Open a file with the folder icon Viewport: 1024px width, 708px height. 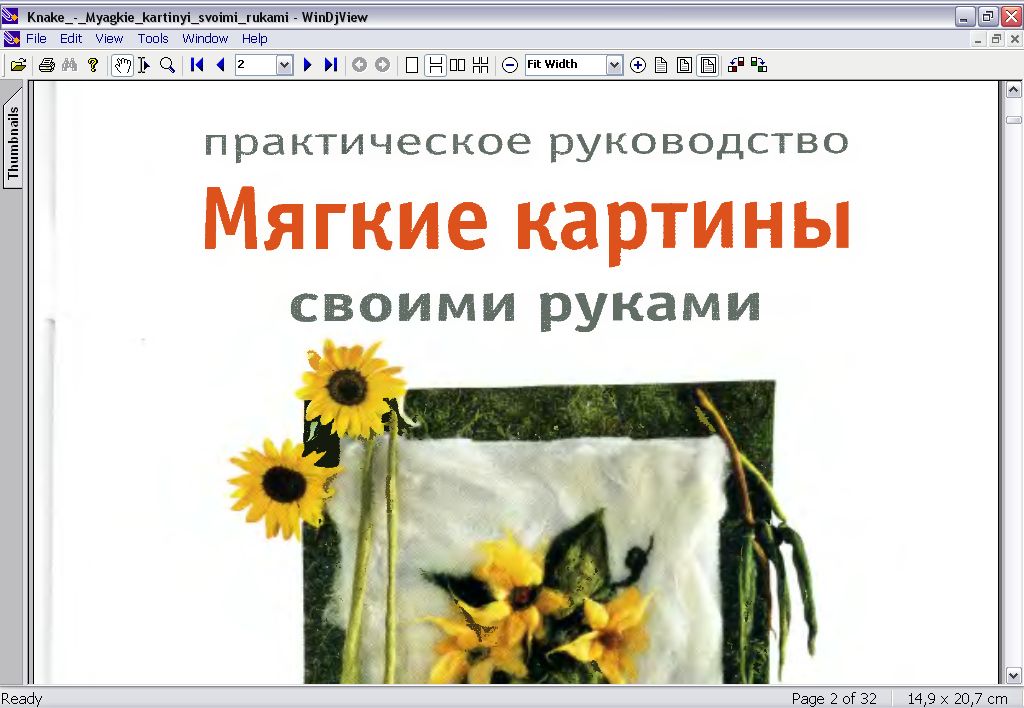click(18, 65)
